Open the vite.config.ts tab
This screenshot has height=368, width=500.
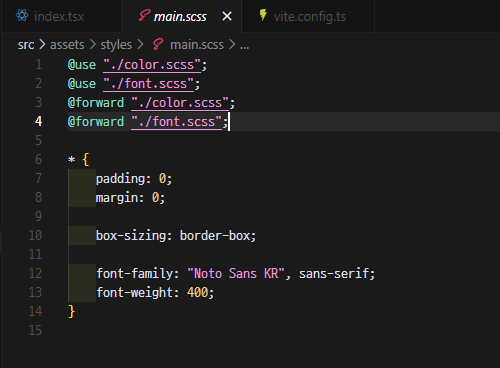[308, 16]
